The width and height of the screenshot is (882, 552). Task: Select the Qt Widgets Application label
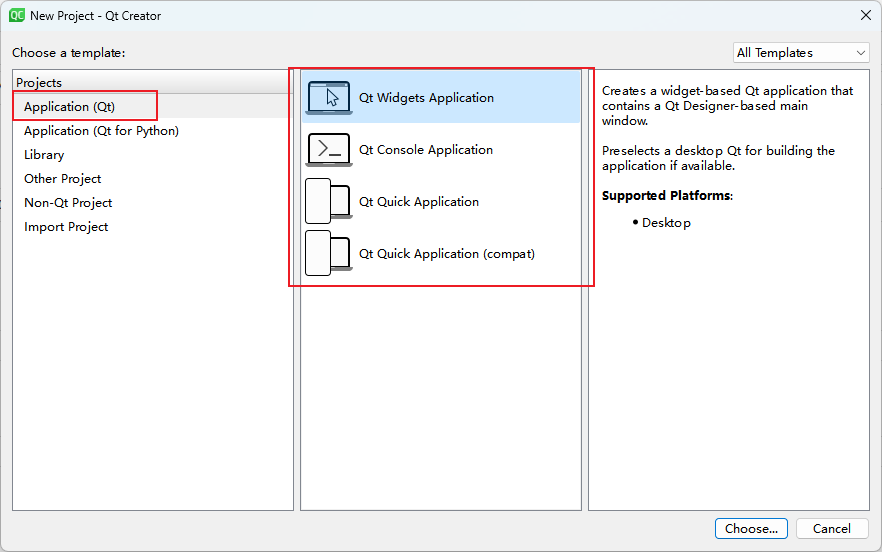[x=426, y=98]
